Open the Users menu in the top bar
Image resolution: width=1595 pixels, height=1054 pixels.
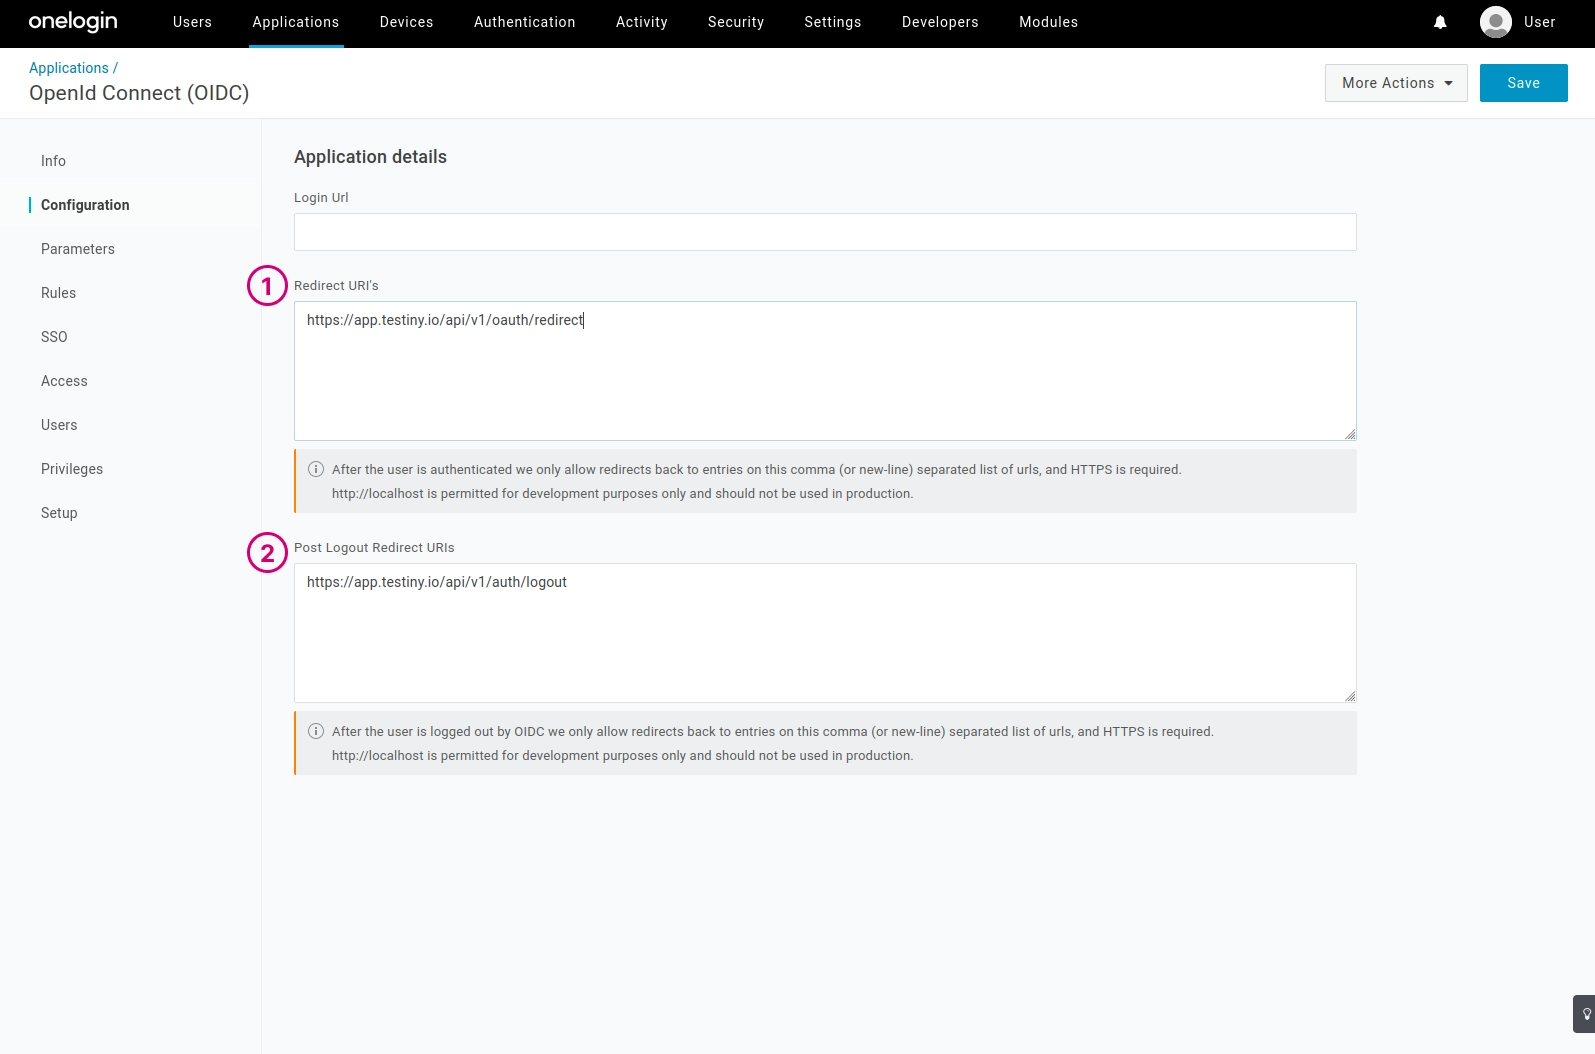[x=192, y=22]
